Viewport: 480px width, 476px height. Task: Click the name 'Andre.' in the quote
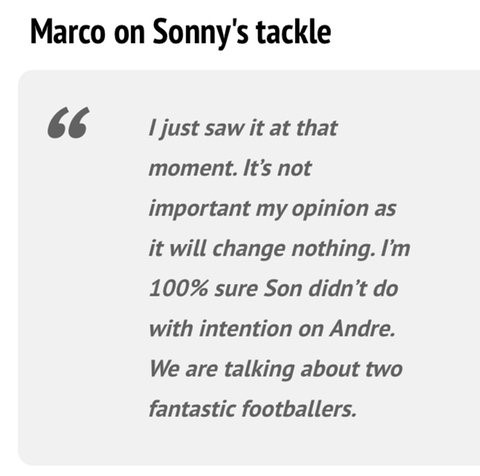[362, 329]
